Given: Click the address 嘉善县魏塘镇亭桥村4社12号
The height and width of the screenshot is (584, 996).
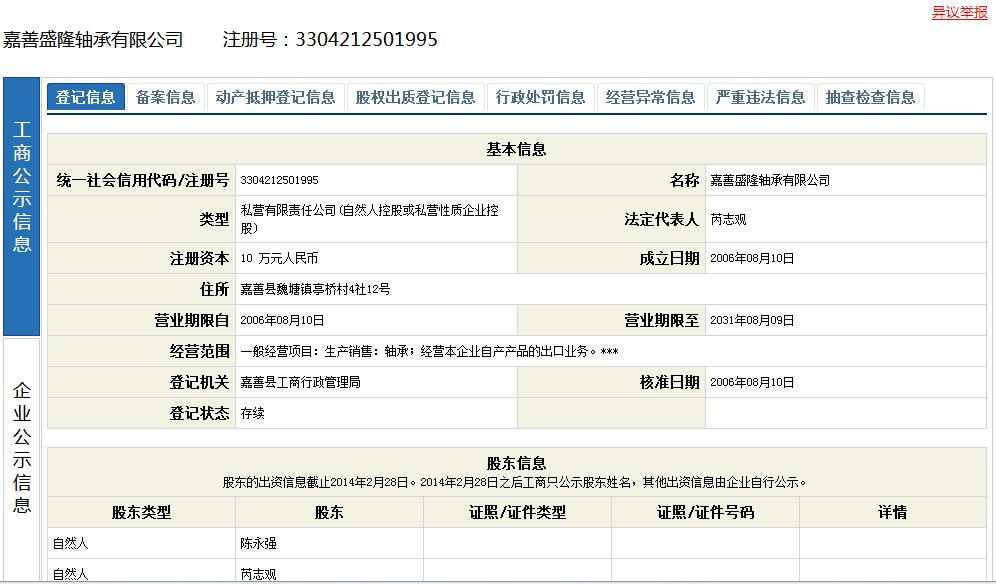Looking at the screenshot, I should pos(315,290).
